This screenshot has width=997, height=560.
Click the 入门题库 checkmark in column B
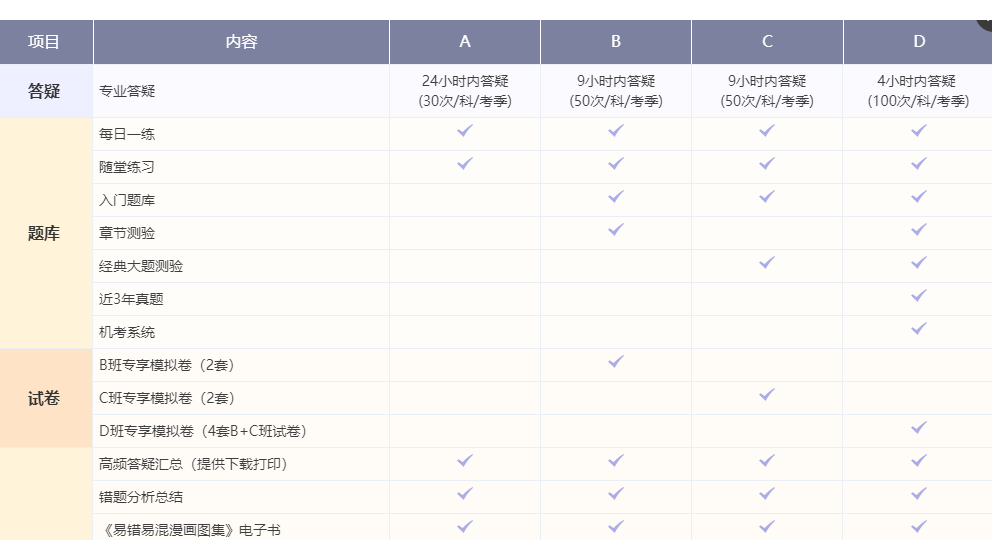(615, 197)
